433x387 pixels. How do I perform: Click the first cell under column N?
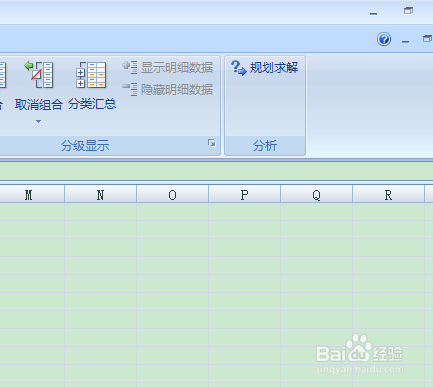tap(100, 212)
